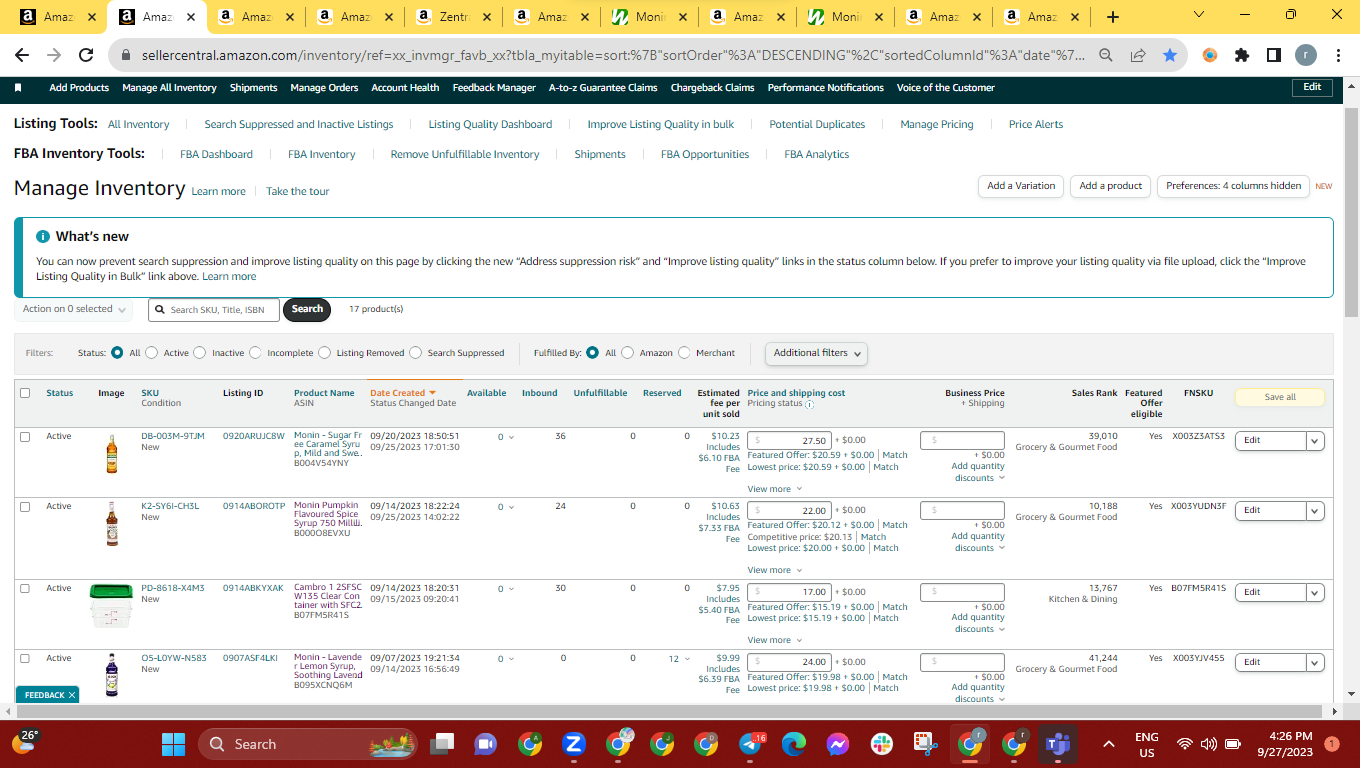Open the Action on 0 selected dropdown
This screenshot has width=1360, height=768.
74,310
